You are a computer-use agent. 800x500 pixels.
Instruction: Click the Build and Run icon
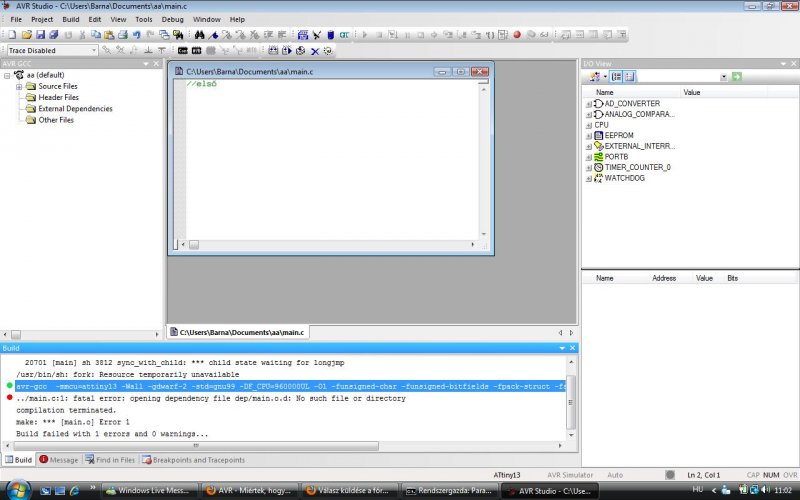[x=287, y=51]
